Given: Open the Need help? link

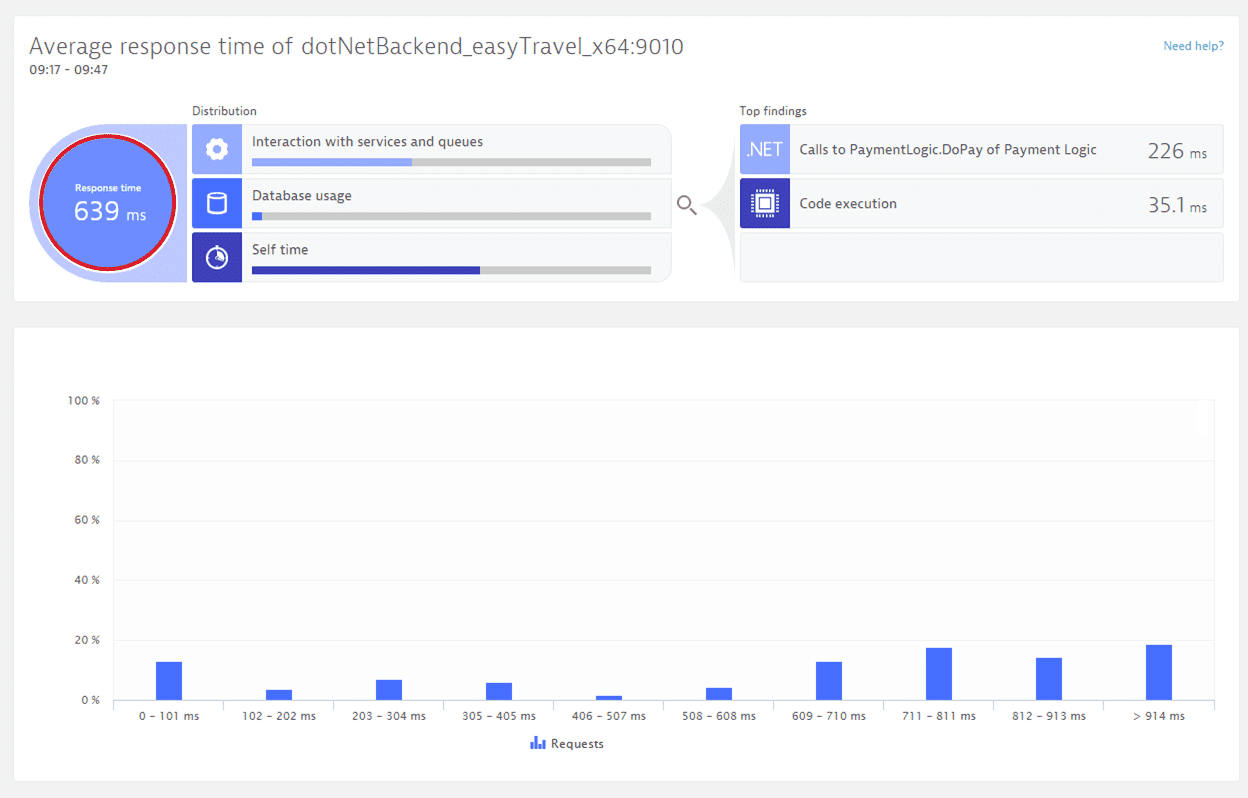Looking at the screenshot, I should (x=1193, y=46).
